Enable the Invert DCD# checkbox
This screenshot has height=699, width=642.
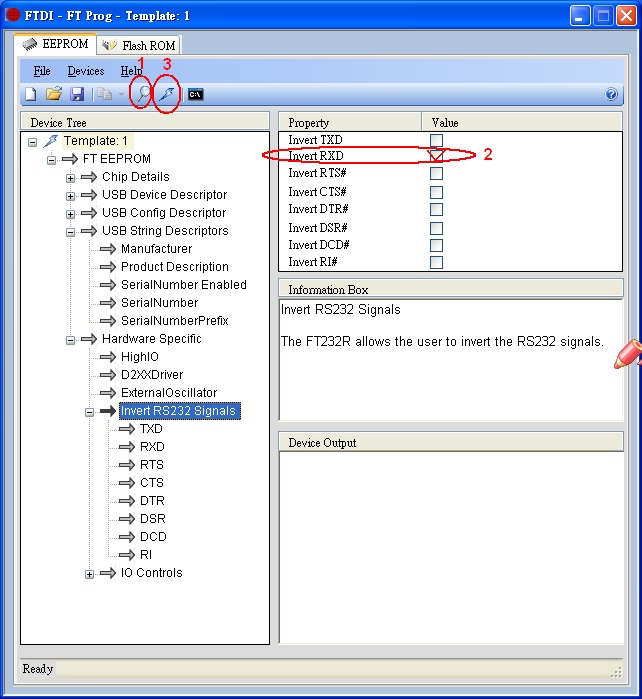point(436,246)
